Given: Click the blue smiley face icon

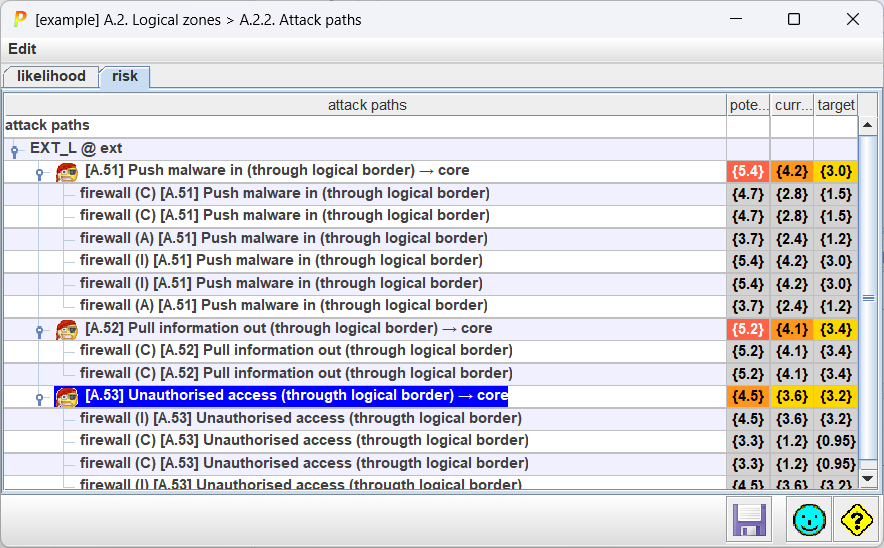Looking at the screenshot, I should 809,519.
